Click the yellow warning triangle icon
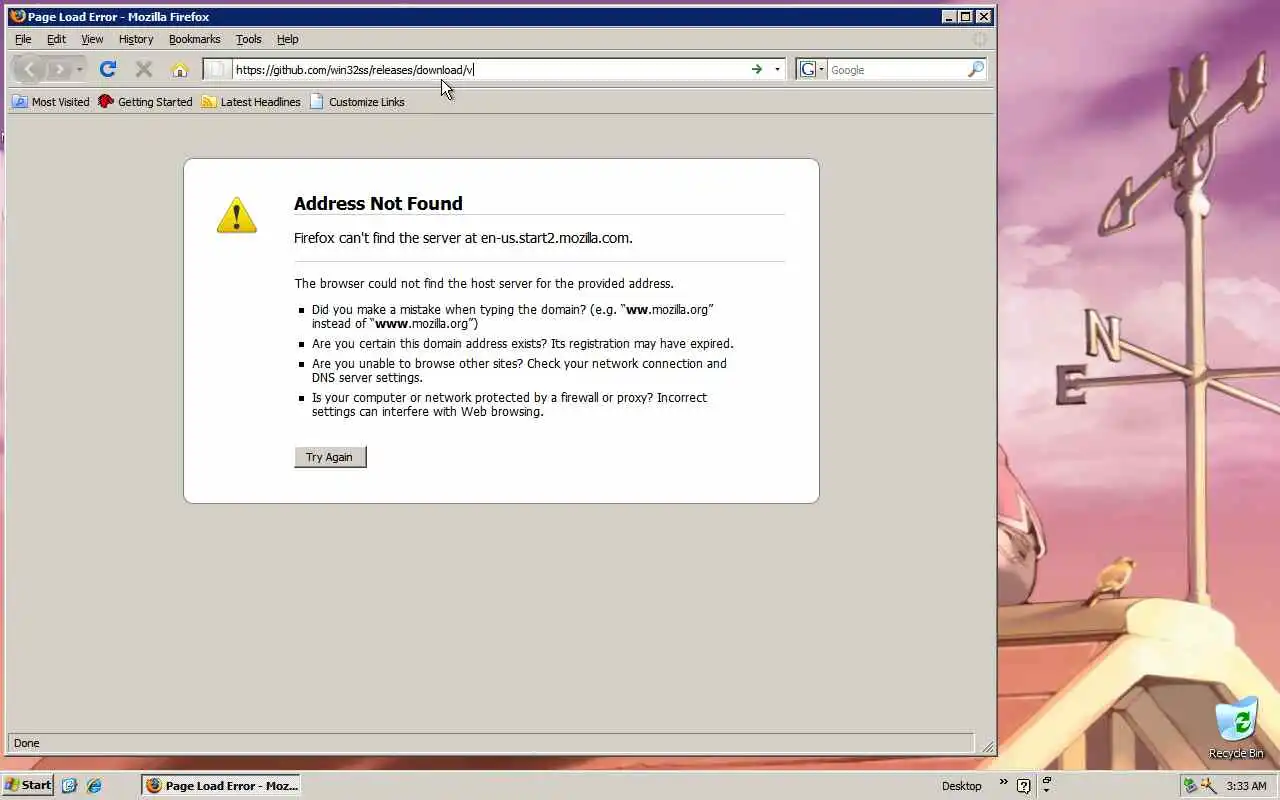Screen dimensions: 1280x800 pyautogui.click(x=237, y=215)
